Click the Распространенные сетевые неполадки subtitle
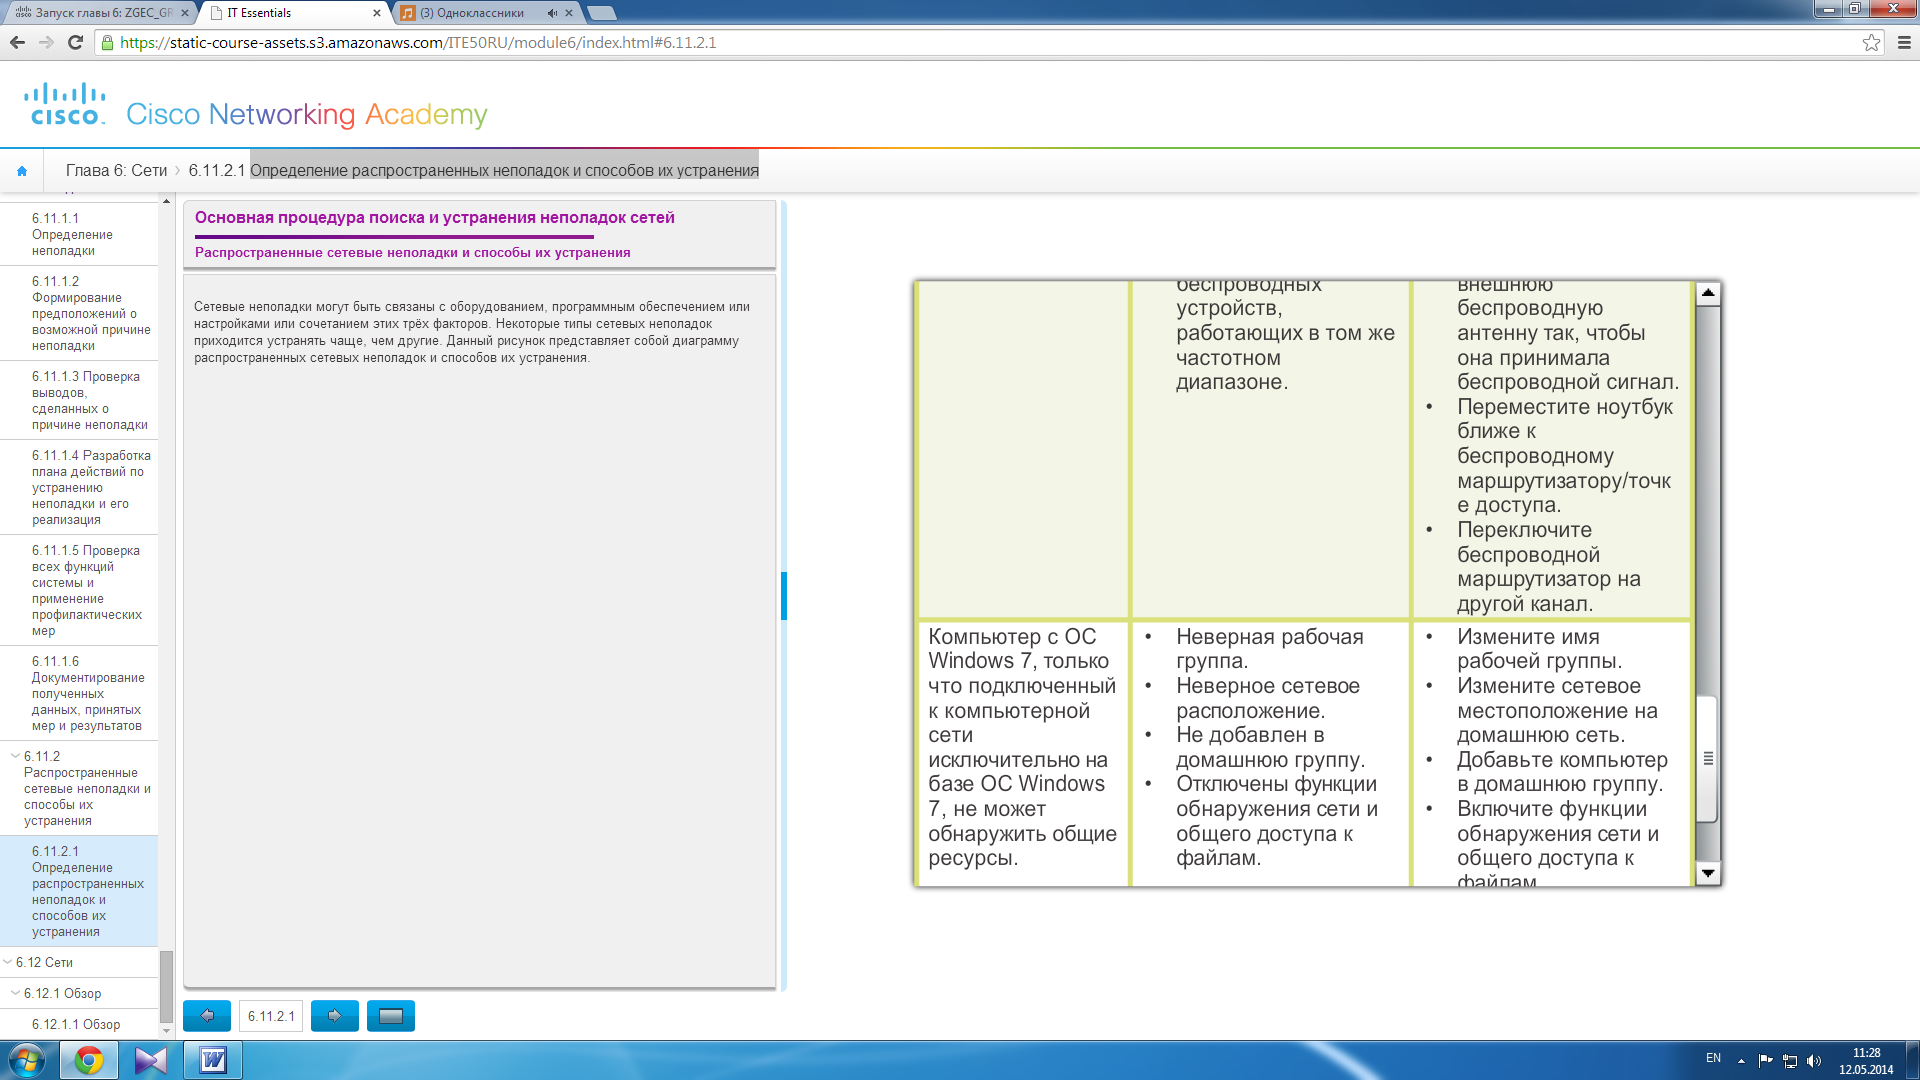 pyautogui.click(x=412, y=252)
